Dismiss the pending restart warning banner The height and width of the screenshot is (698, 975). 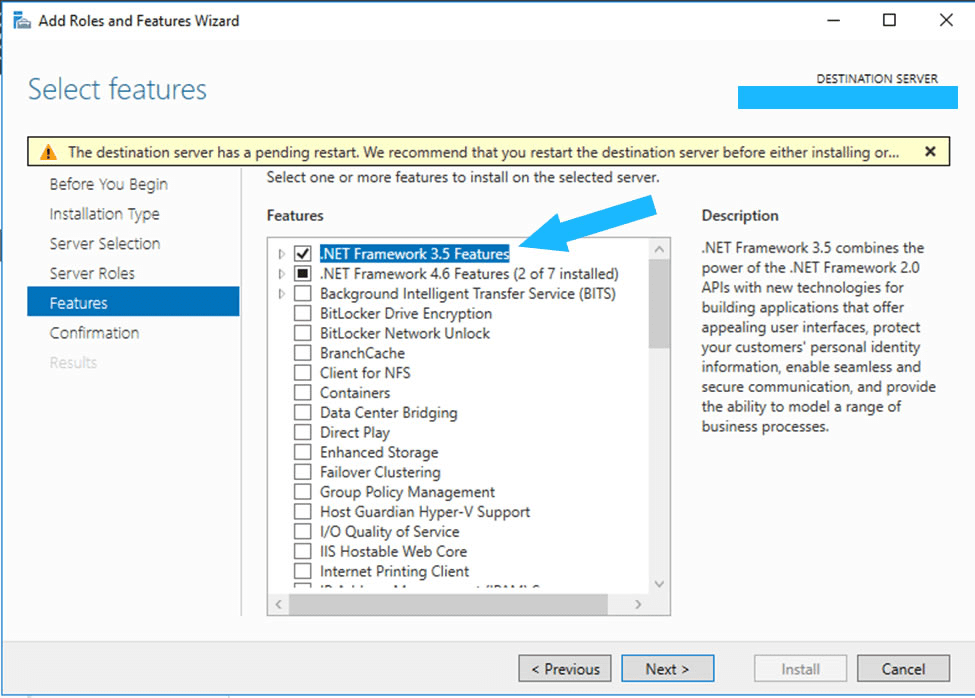coord(930,152)
